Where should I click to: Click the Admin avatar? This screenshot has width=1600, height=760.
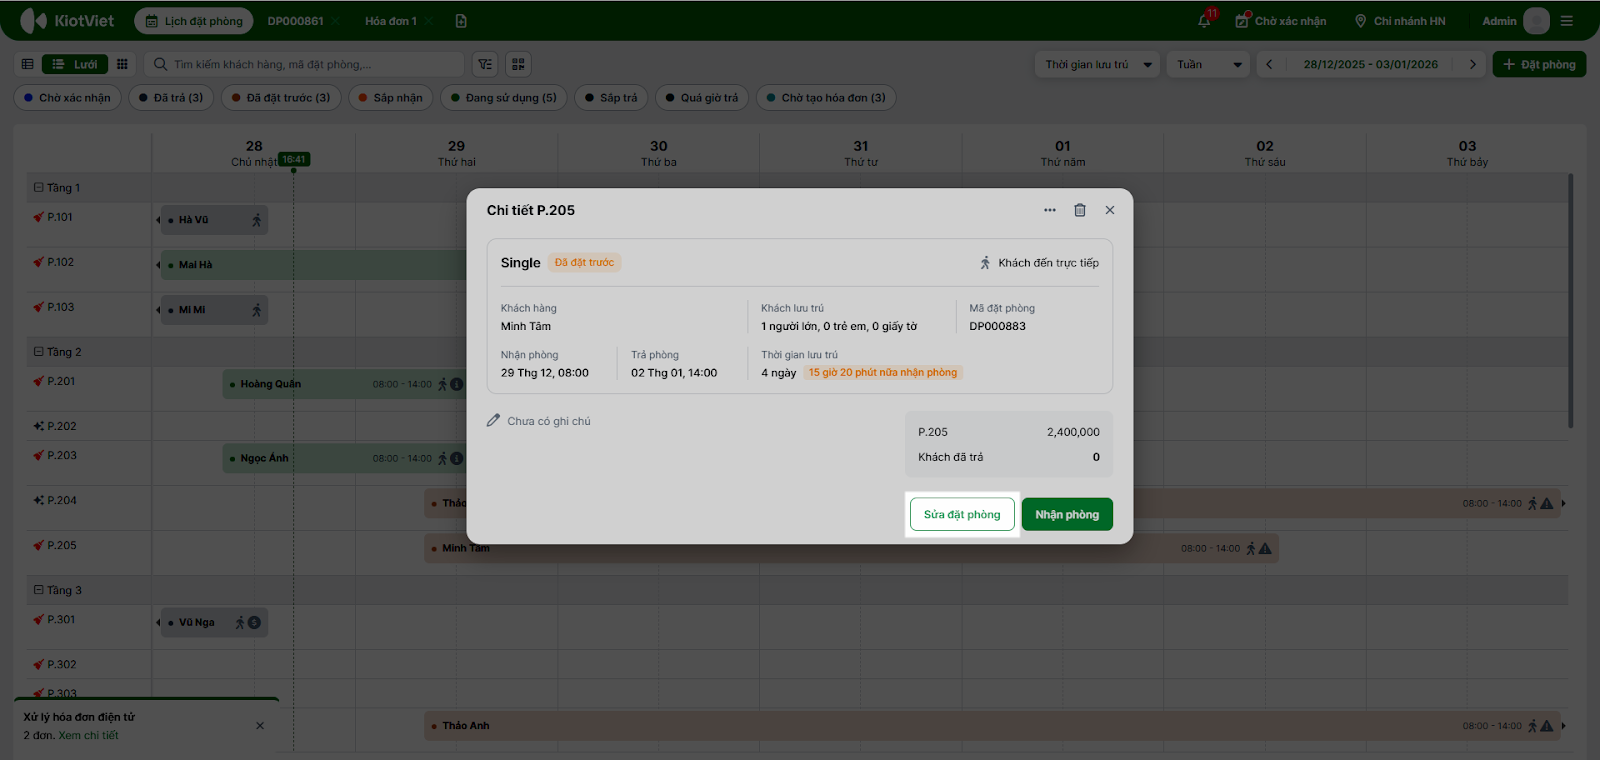click(x=1536, y=21)
